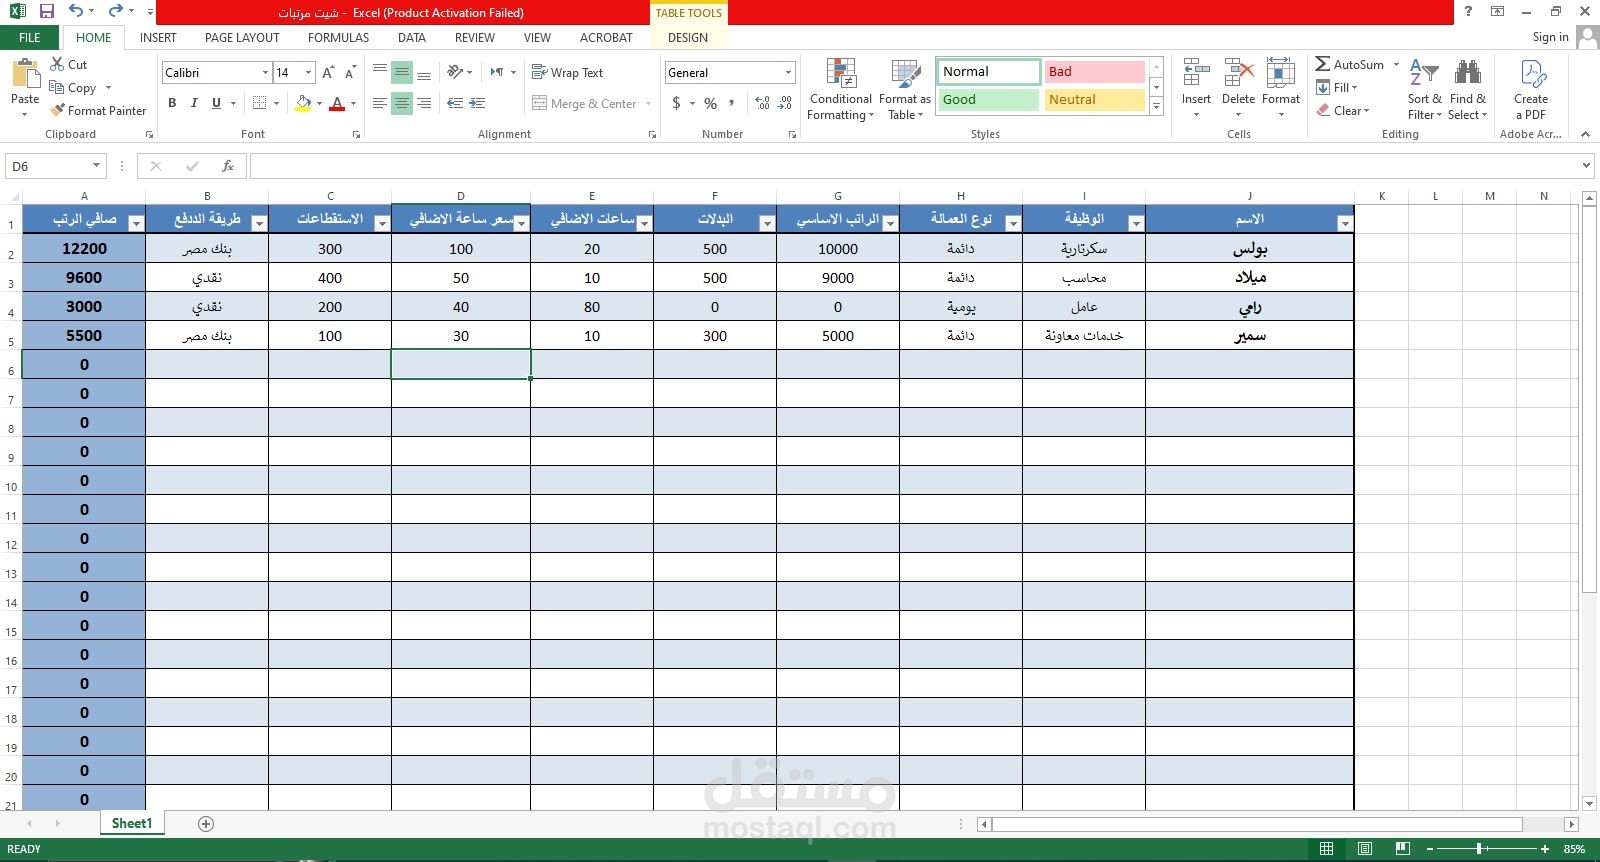Expand the formula bar
1600x862 pixels.
1586,166
